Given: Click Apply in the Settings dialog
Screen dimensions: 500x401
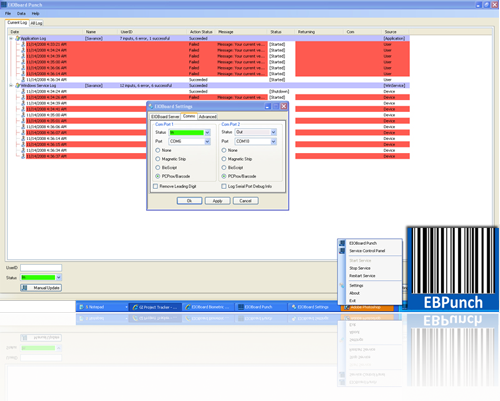Looking at the screenshot, I should 217,201.
